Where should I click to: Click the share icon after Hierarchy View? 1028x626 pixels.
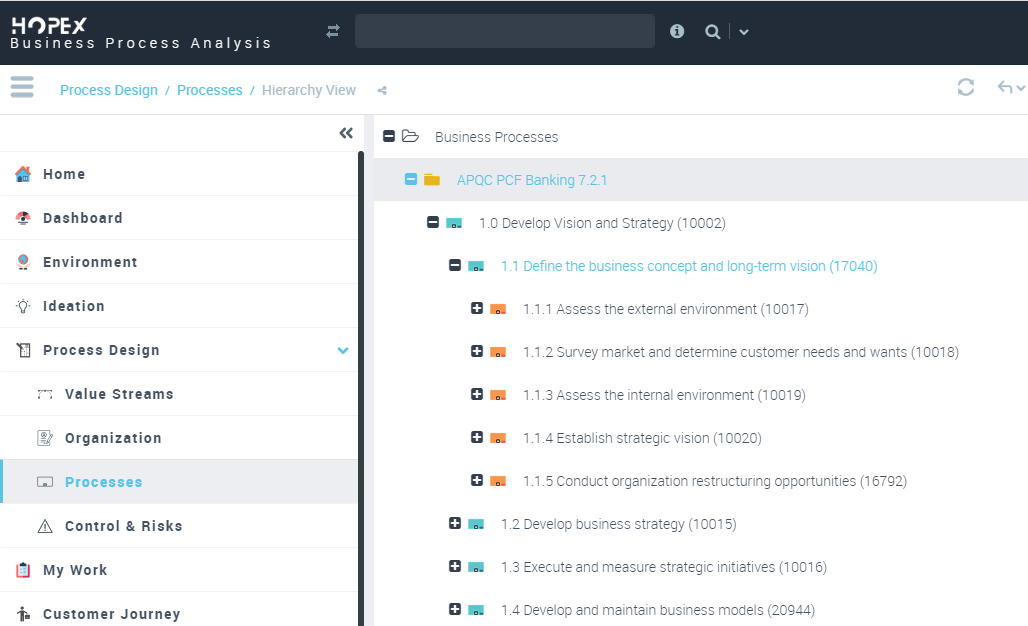(x=382, y=91)
